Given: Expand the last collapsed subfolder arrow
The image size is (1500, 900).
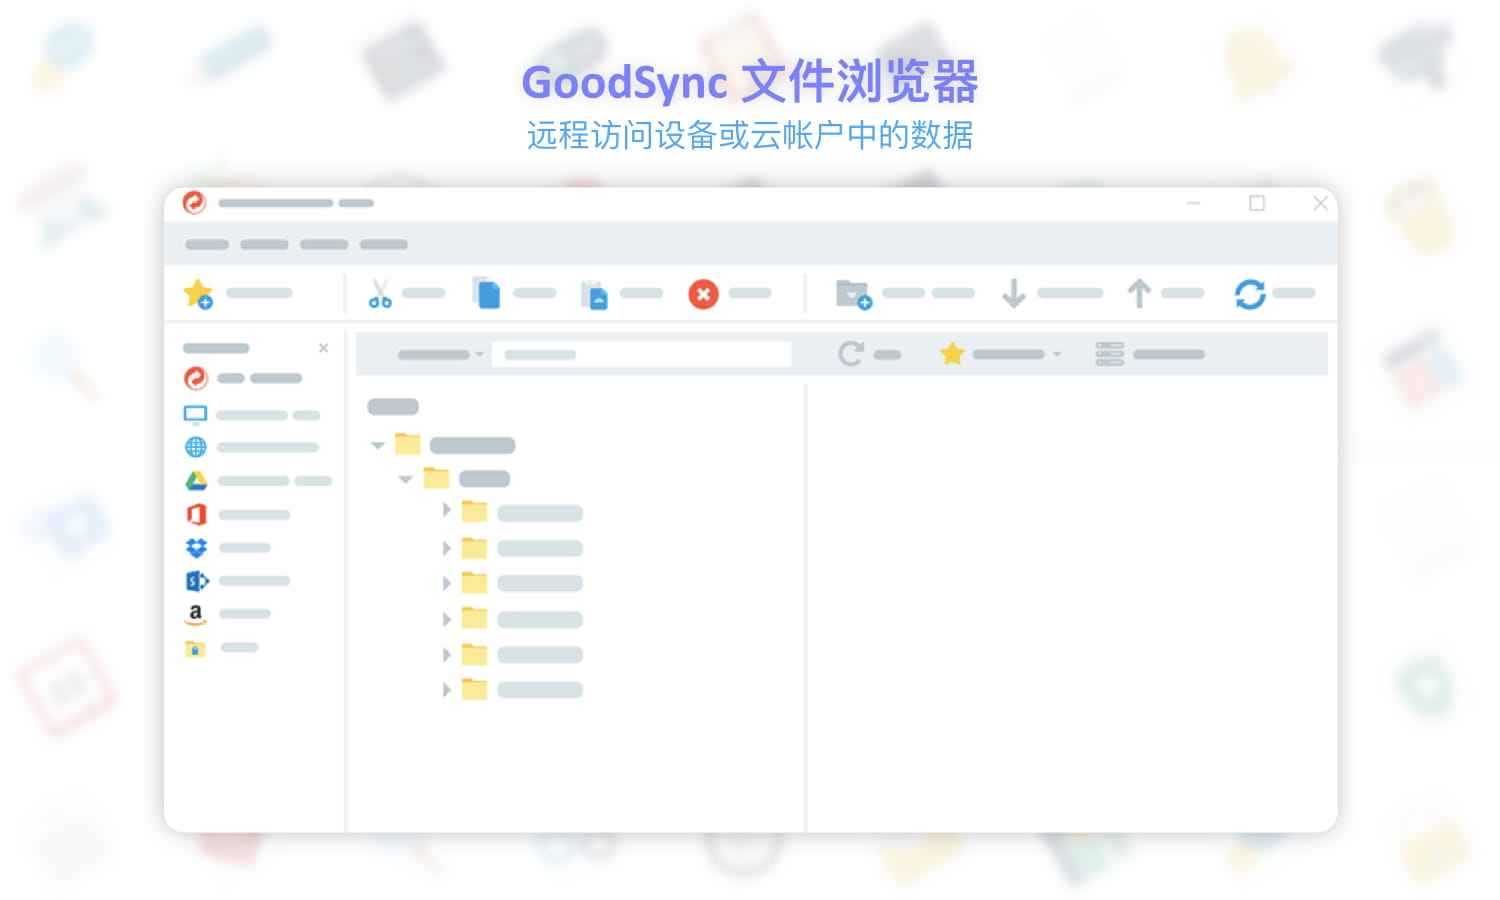Looking at the screenshot, I should [446, 689].
